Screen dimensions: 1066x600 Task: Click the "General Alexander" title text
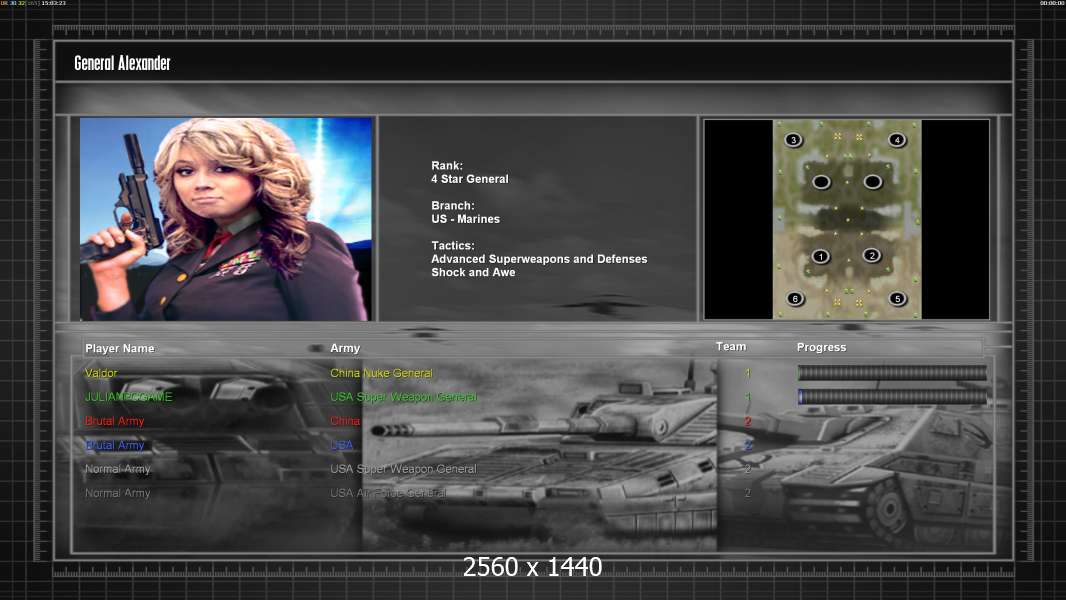(x=122, y=63)
